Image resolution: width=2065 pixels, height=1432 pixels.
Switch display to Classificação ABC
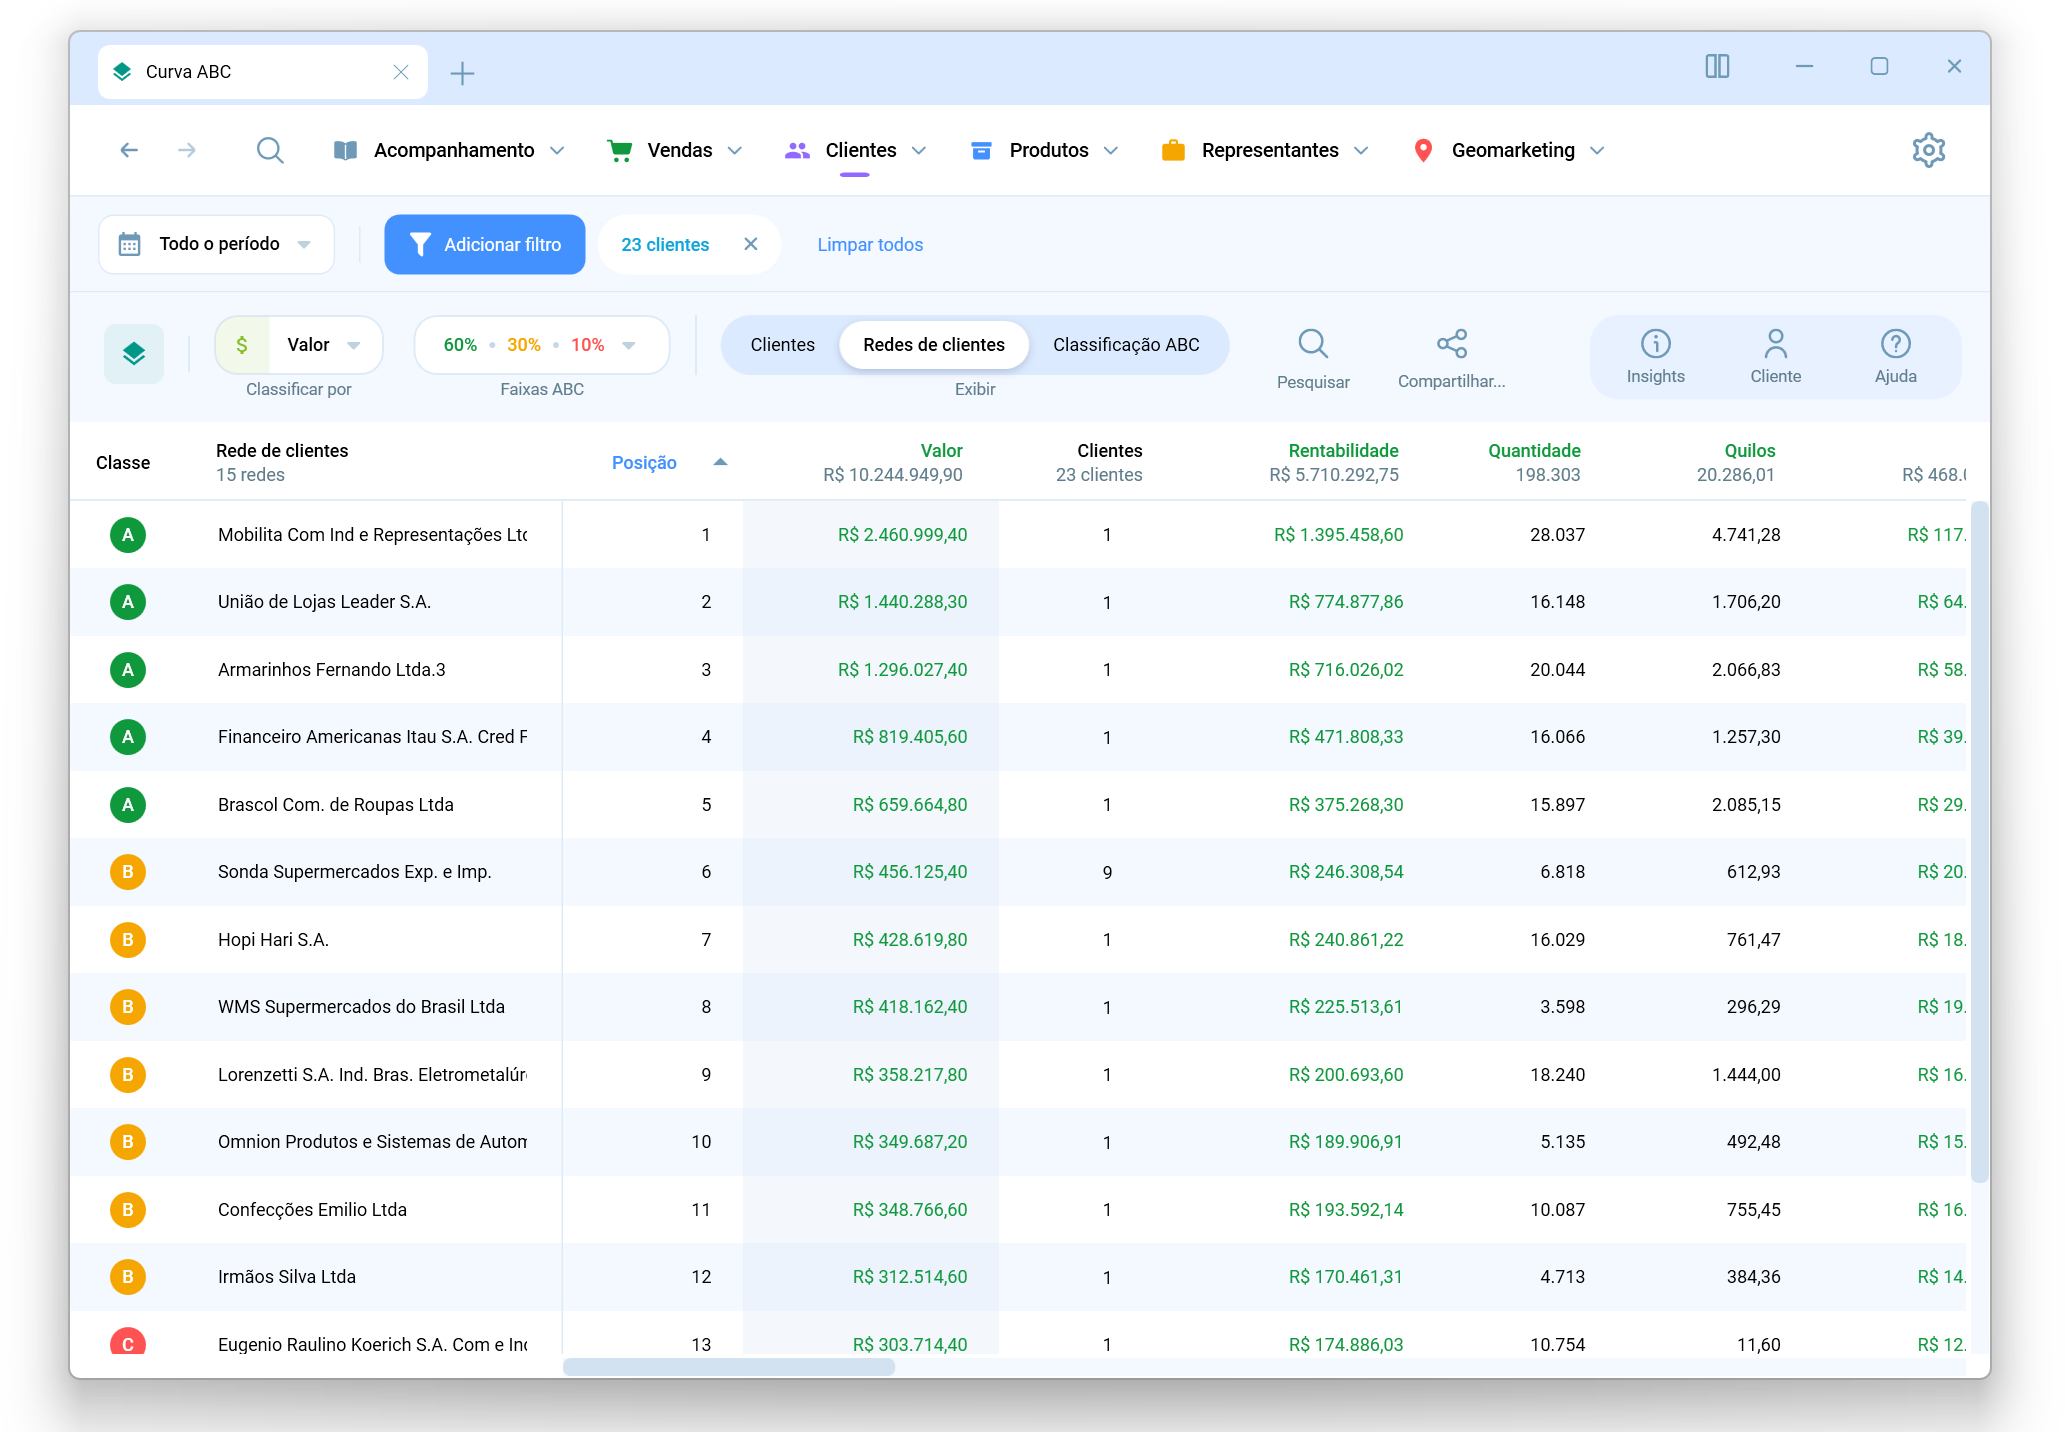coord(1126,345)
